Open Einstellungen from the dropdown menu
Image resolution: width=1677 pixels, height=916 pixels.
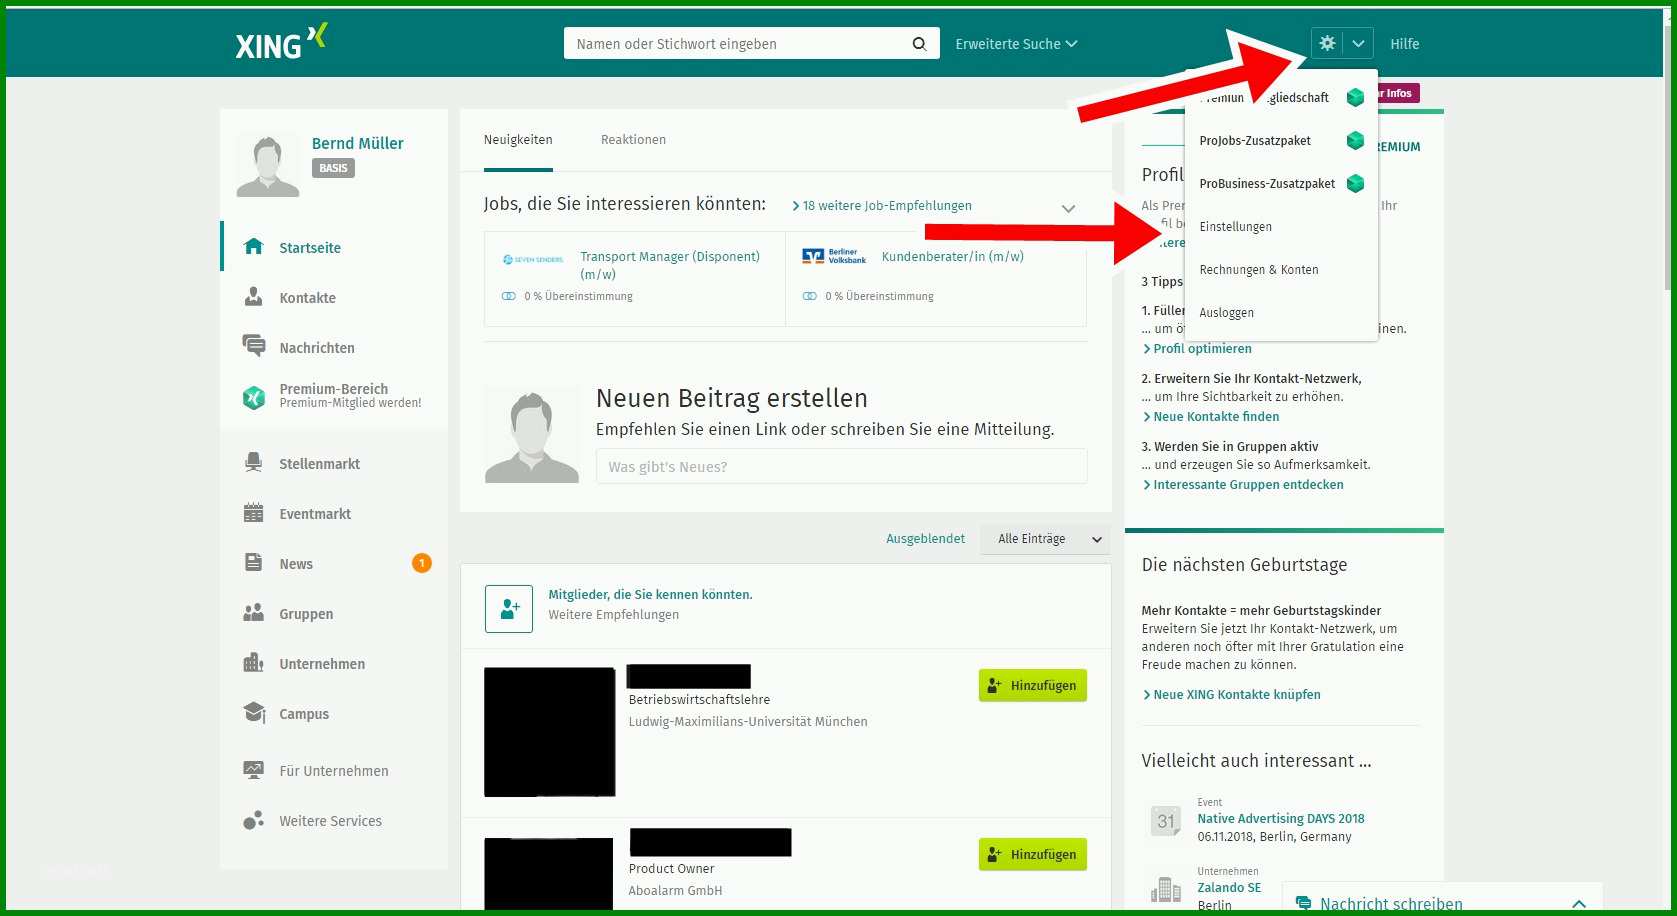click(x=1235, y=227)
